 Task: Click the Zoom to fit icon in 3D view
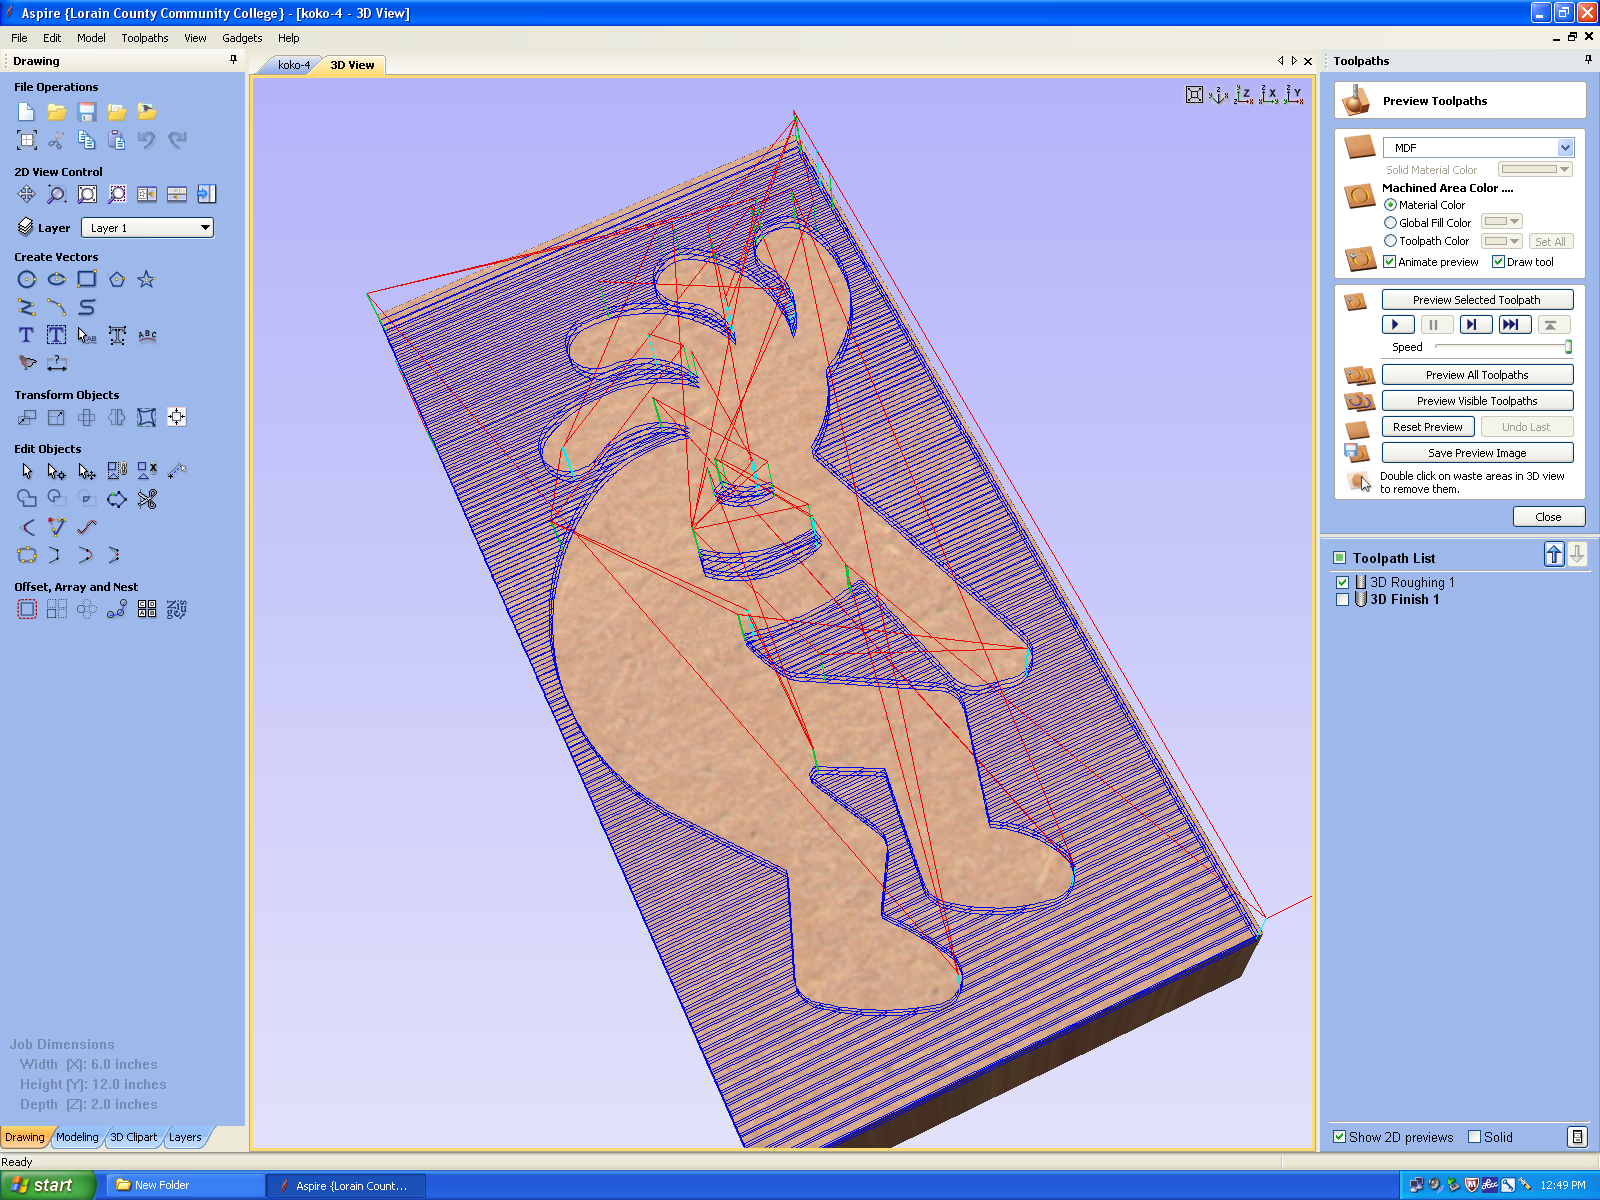click(x=1194, y=95)
